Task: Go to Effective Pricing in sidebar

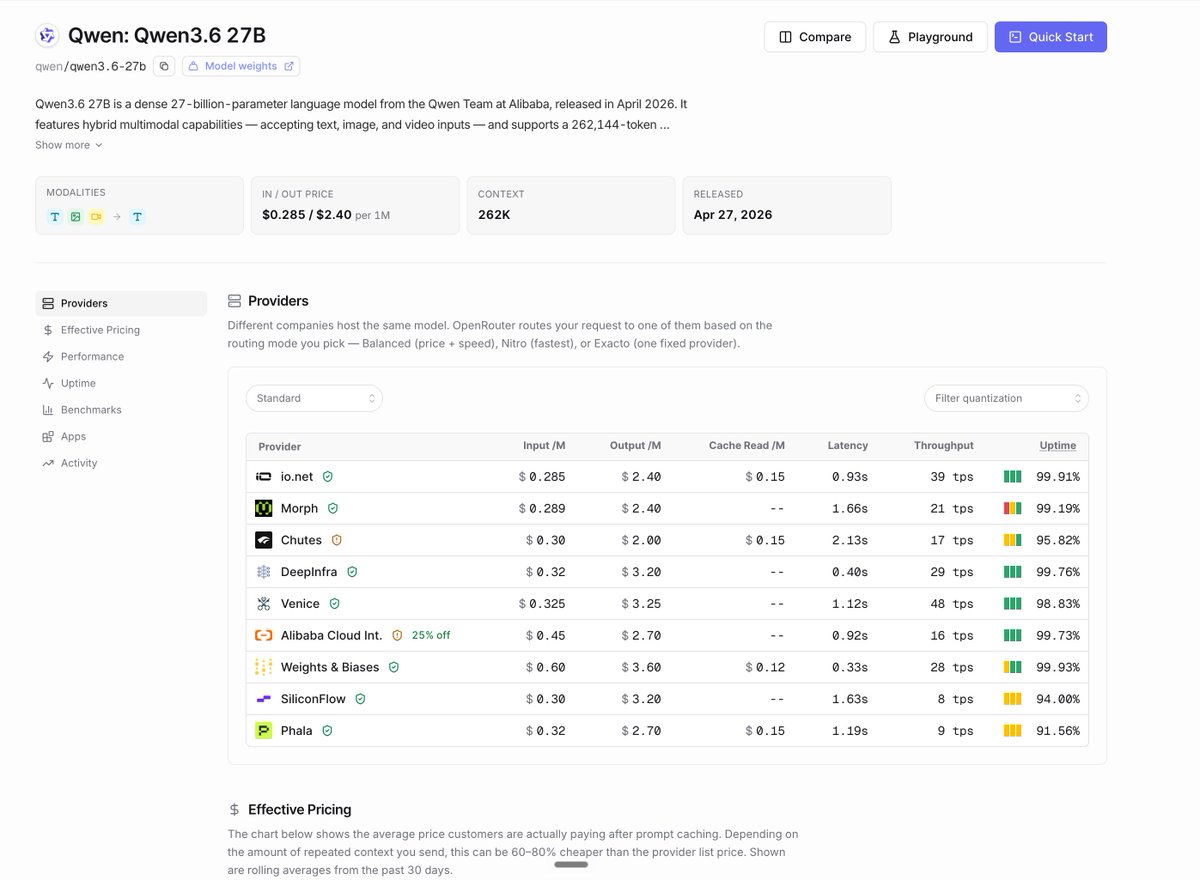Action: pos(121,330)
